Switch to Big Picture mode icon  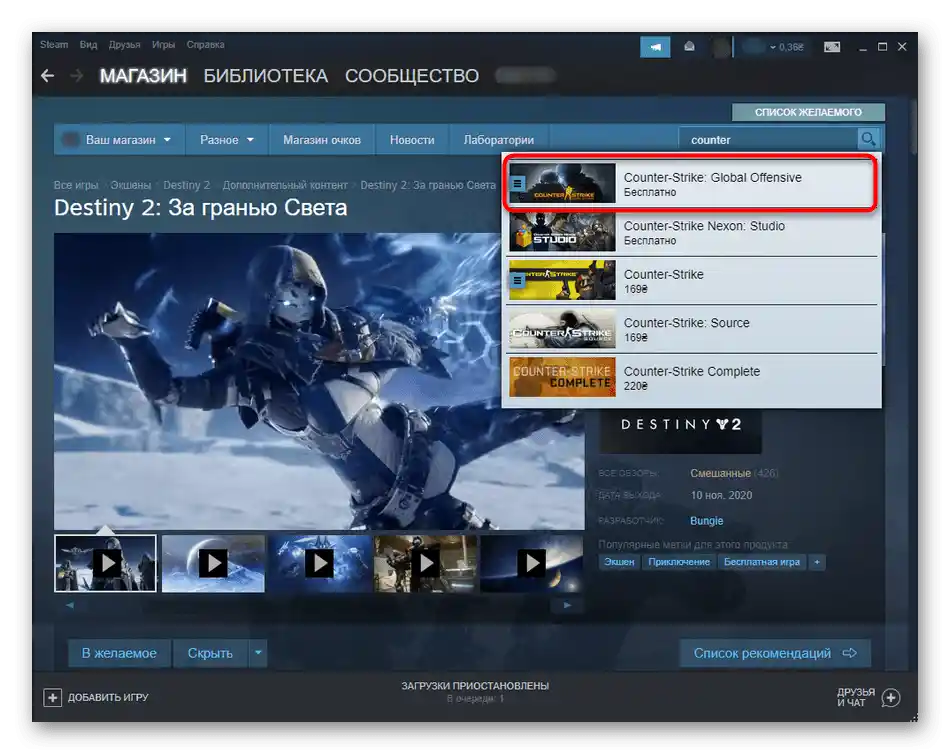click(x=832, y=47)
